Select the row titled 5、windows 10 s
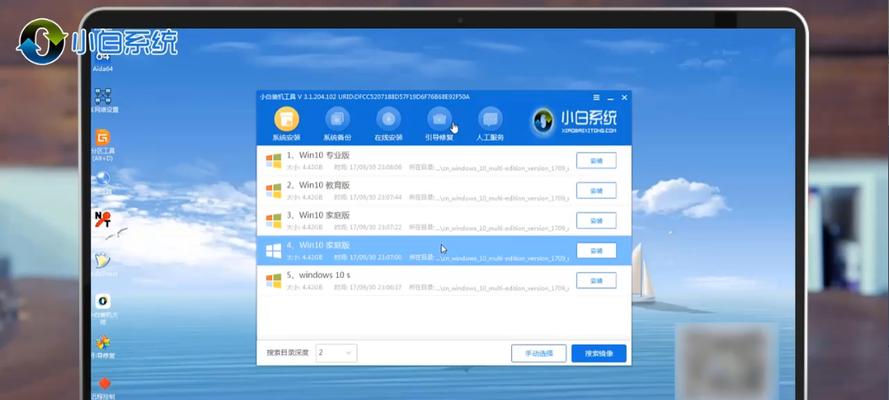889x400 pixels. 444,280
